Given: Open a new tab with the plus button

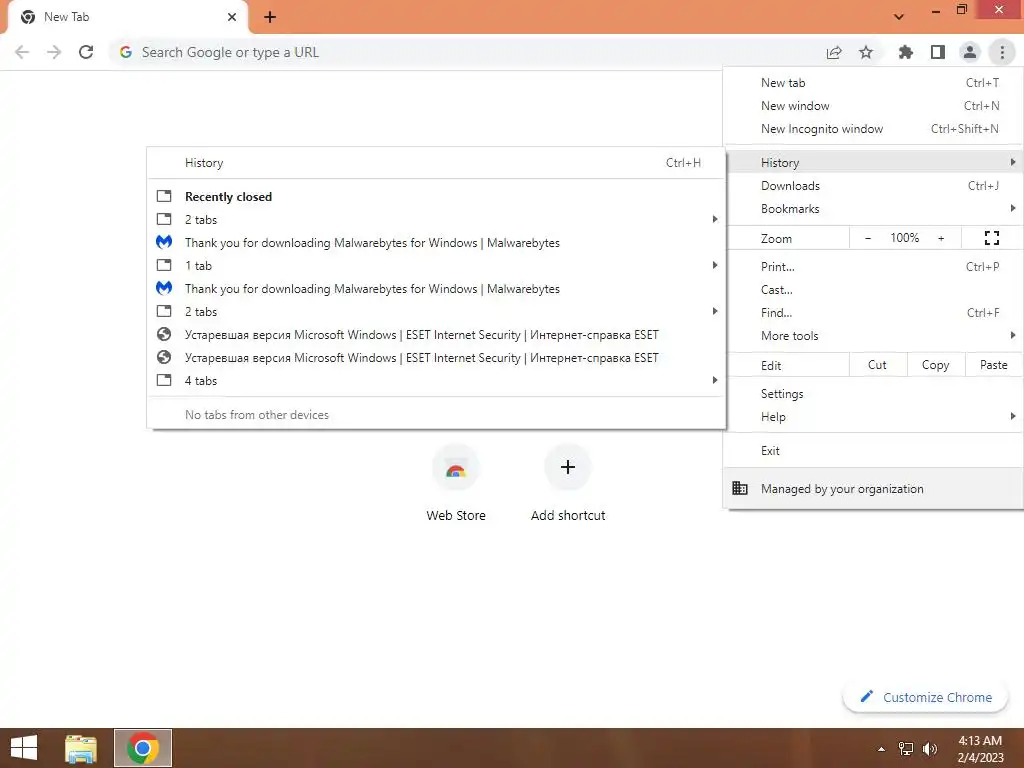Looking at the screenshot, I should pos(270,17).
